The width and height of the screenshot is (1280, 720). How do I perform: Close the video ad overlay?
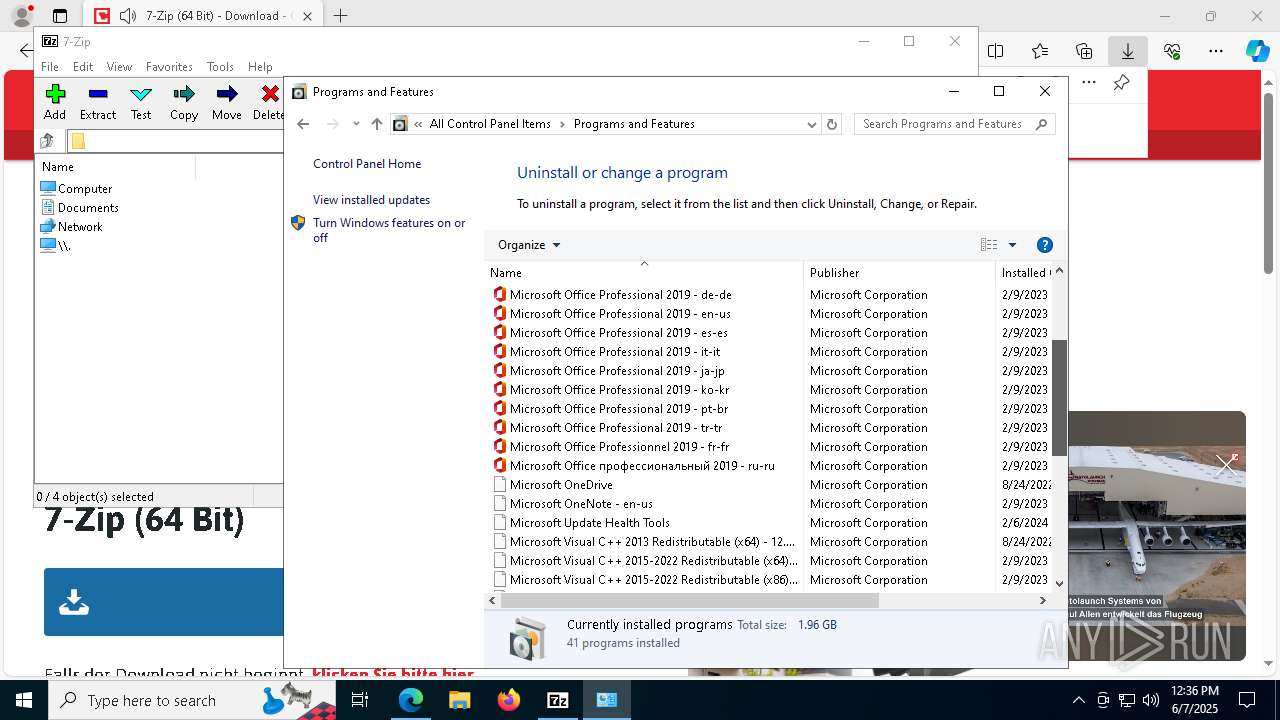point(1226,463)
